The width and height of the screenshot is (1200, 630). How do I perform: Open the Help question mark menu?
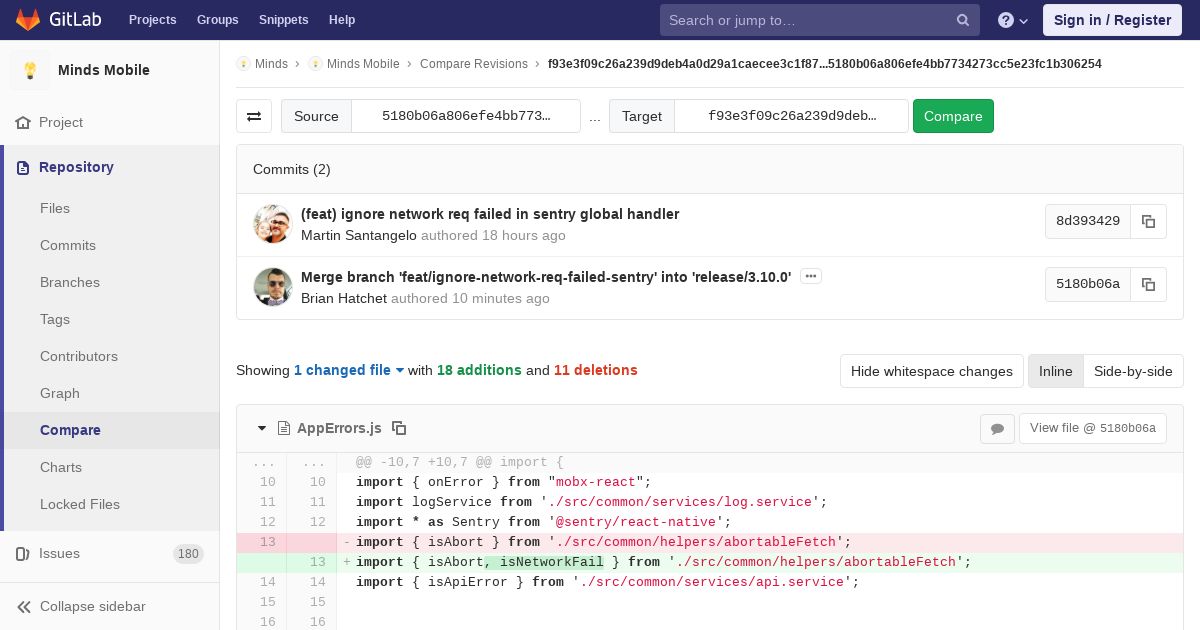pos(1013,20)
